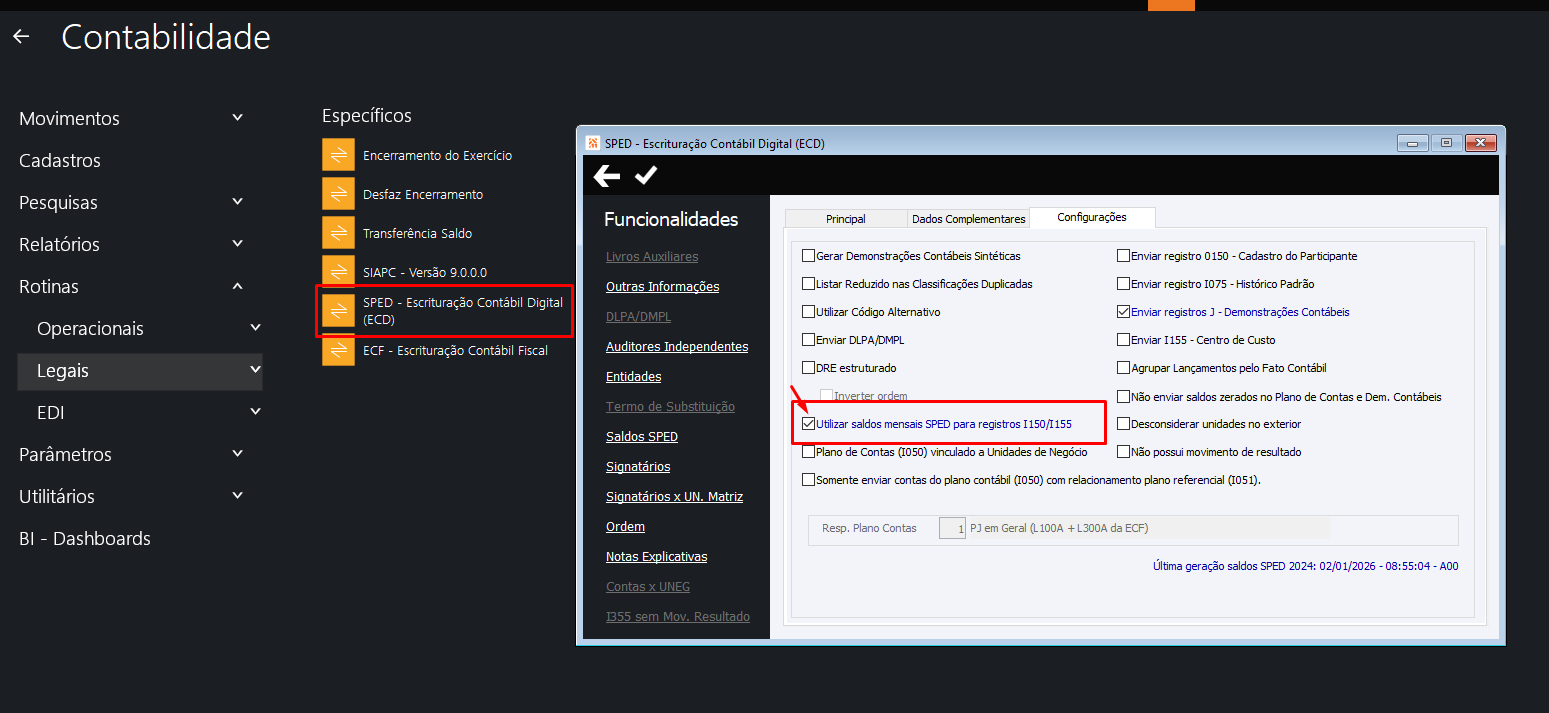Screen dimensions: 1549x713
Task: Enable DRE estruturado checkbox
Action: pyautogui.click(x=809, y=368)
